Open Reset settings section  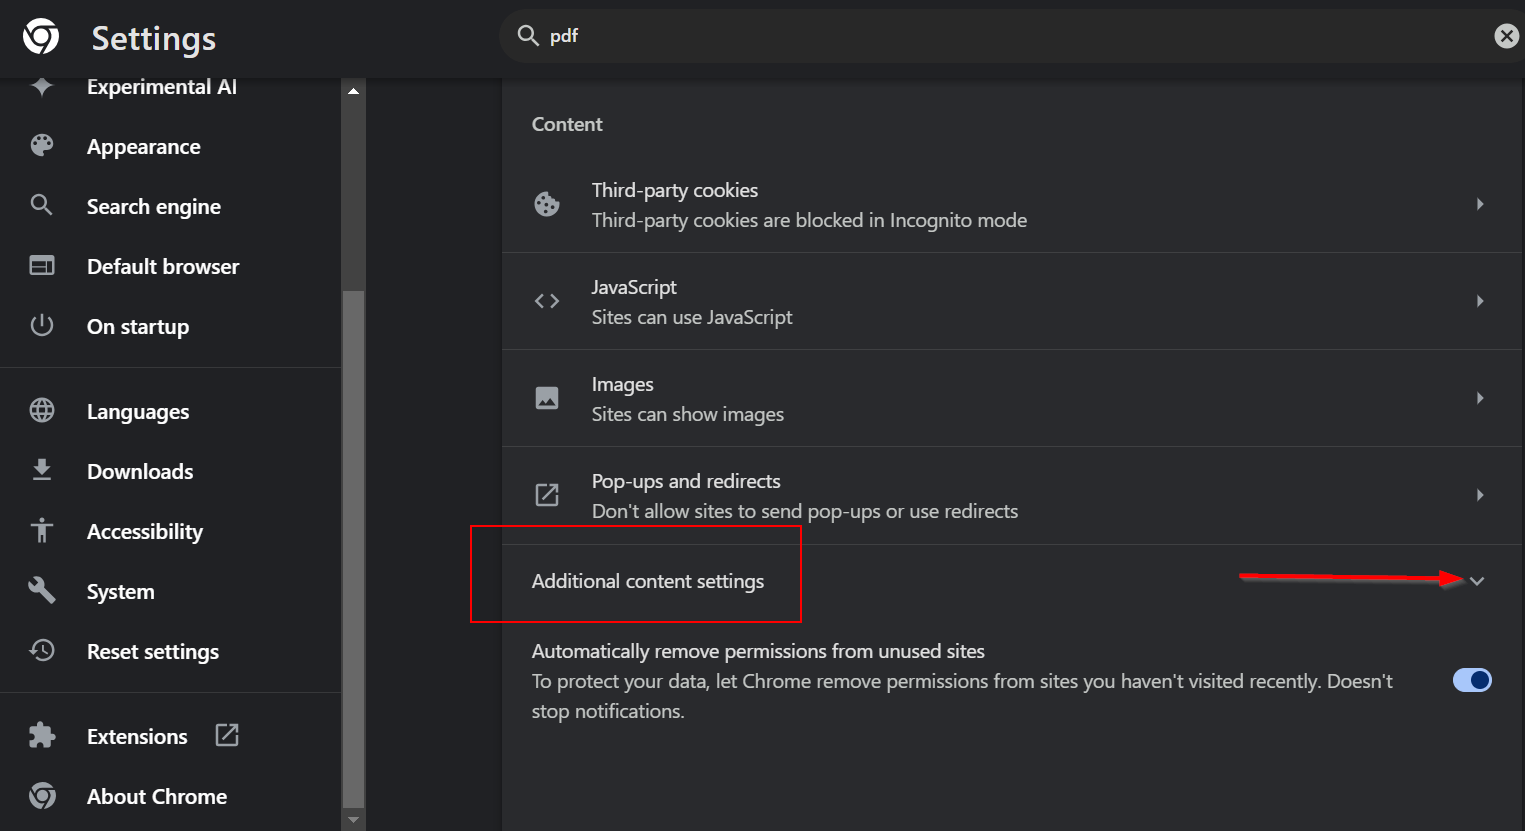(153, 652)
